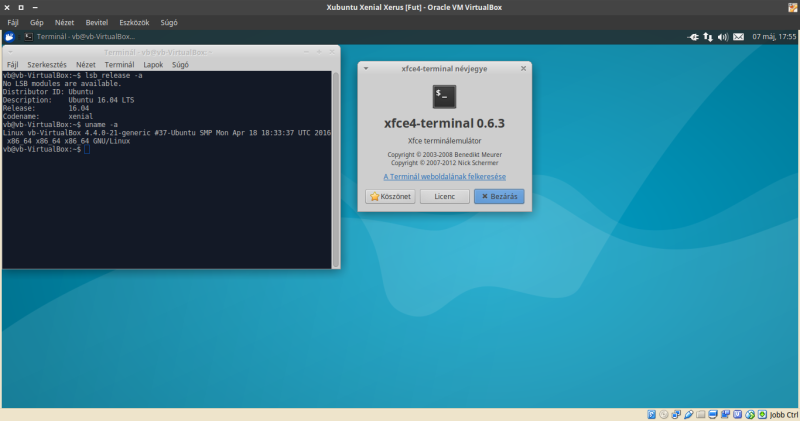Screen dimensions: 800x421
Task: Open the network up-down arrows indicator
Action: click(708, 37)
